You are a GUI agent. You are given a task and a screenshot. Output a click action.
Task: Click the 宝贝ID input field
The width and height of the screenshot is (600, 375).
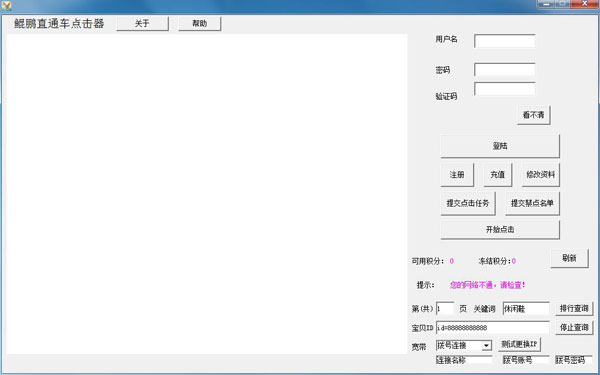tap(492, 328)
